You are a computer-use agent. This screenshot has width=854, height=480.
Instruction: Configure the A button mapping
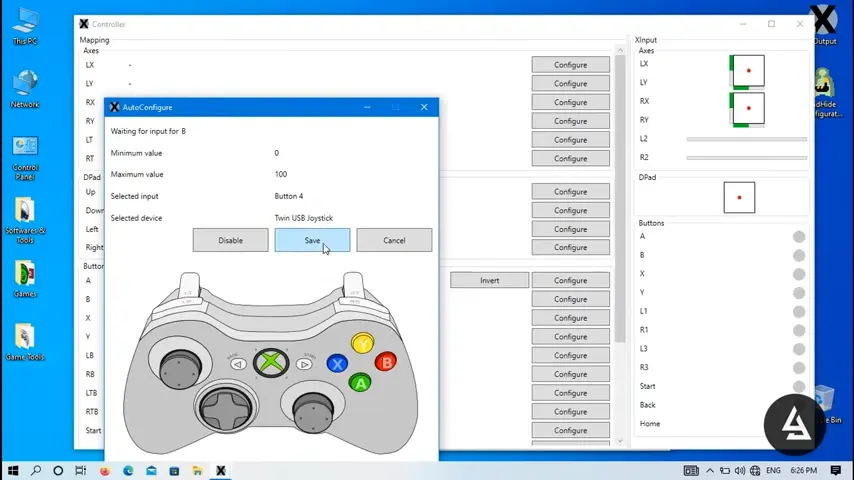click(x=570, y=281)
